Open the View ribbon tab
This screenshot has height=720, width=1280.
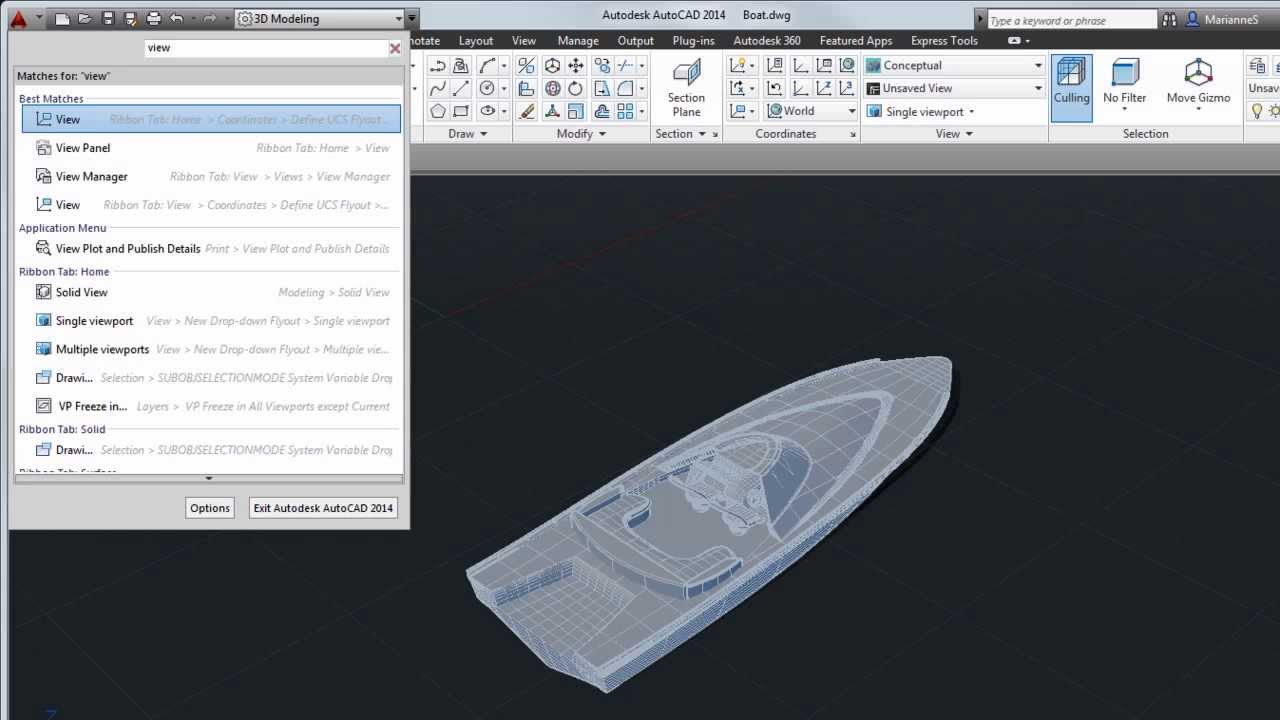524,41
